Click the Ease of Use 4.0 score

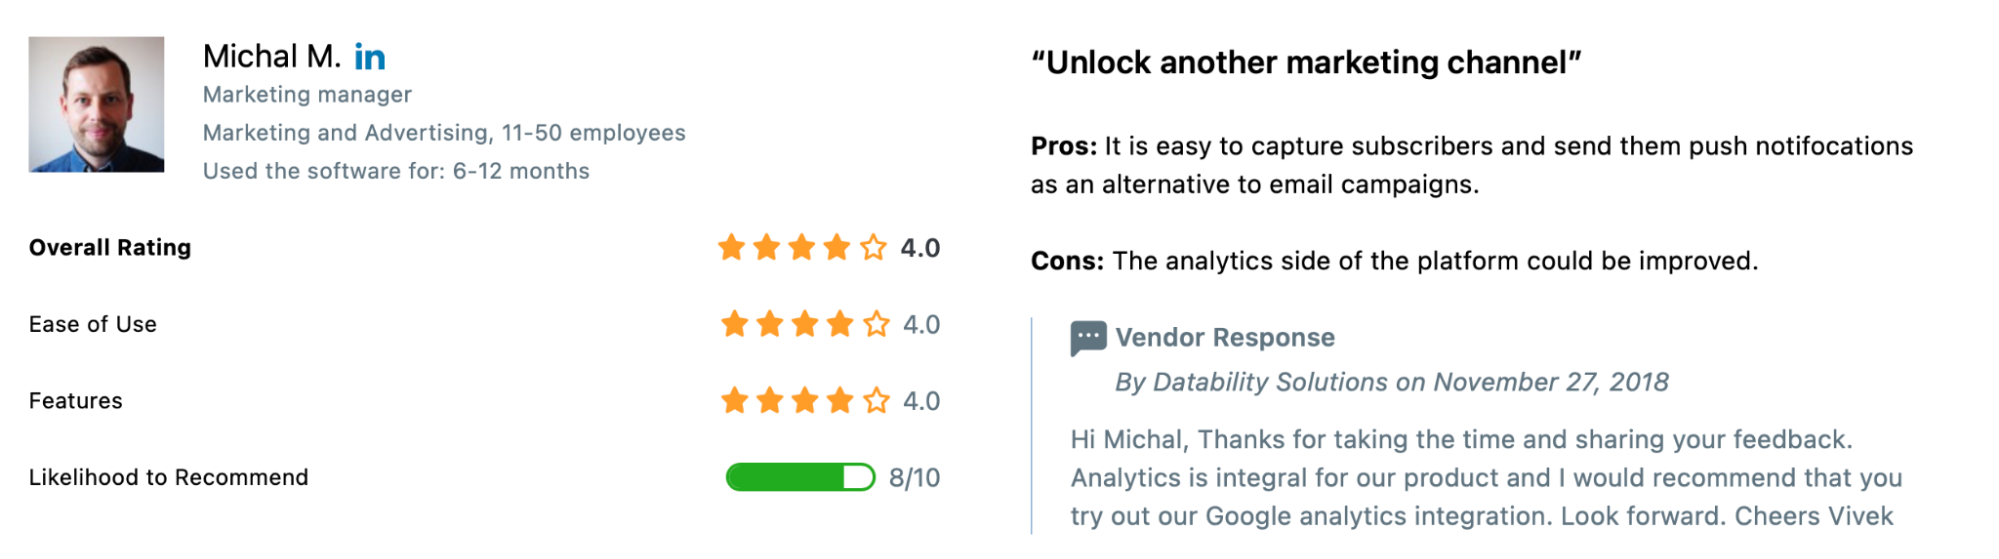point(922,325)
